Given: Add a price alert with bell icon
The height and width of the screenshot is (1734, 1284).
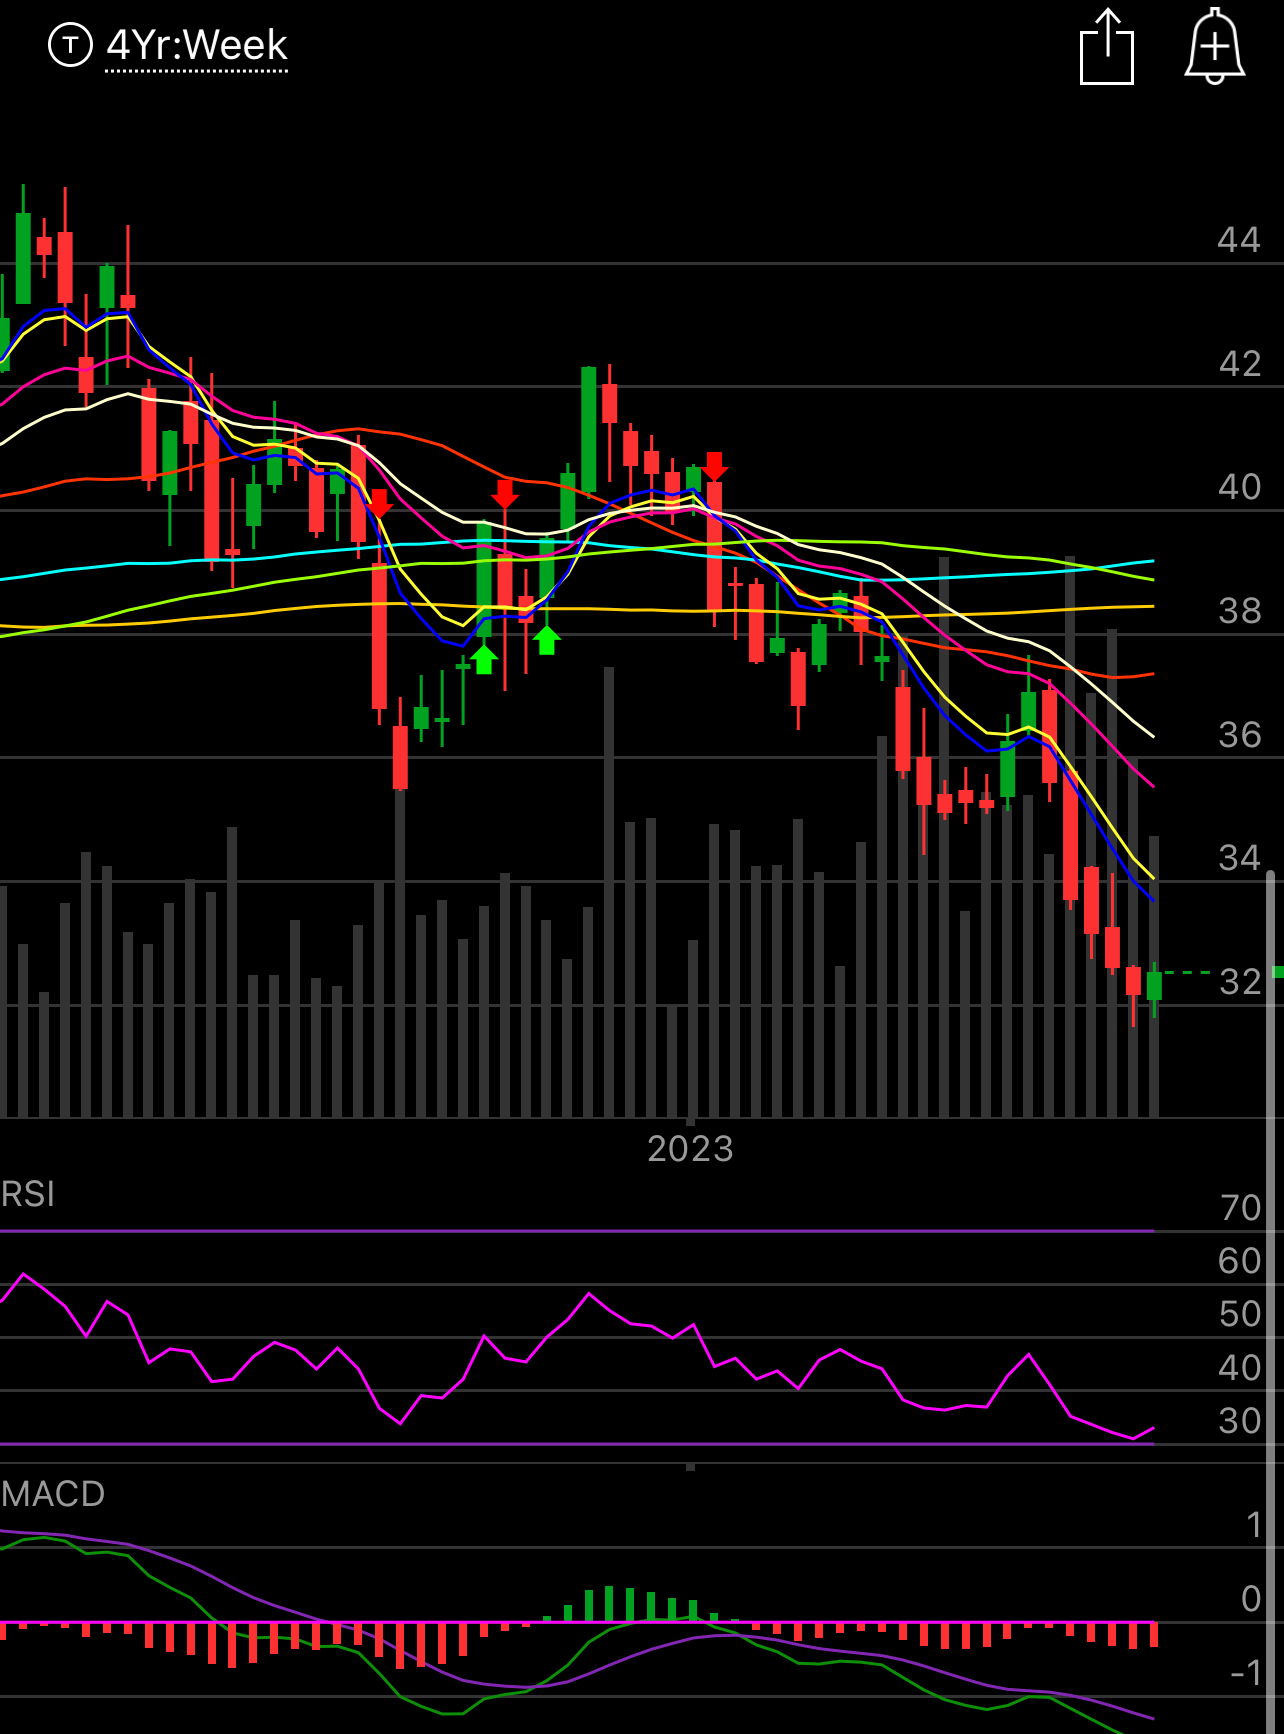Looking at the screenshot, I should coord(1214,47).
